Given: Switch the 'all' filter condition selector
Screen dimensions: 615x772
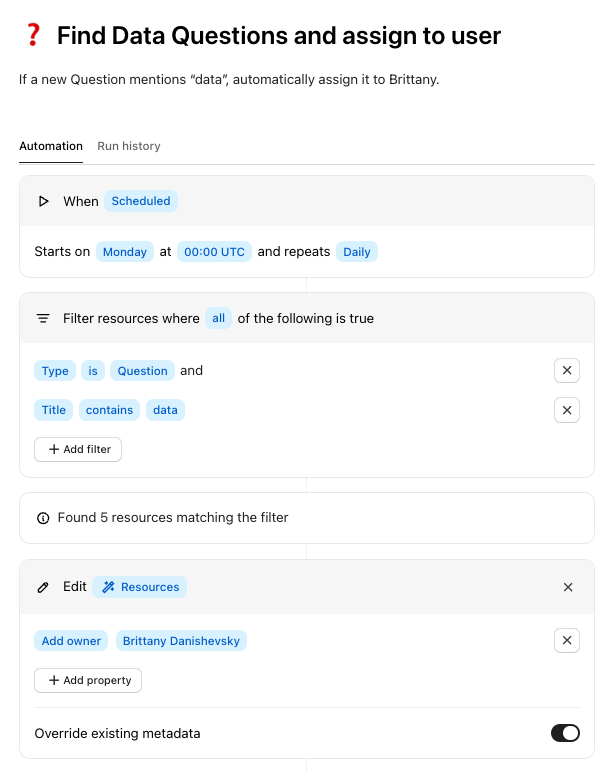Looking at the screenshot, I should pos(218,318).
